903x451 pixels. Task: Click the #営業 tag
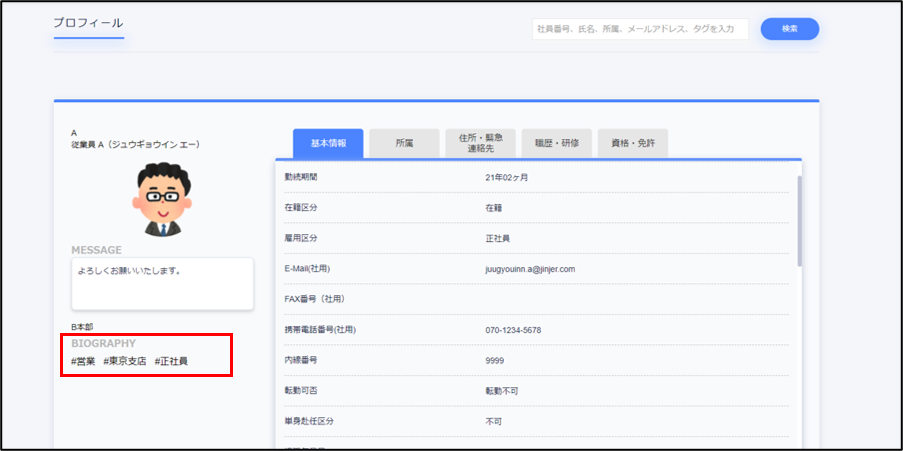[x=83, y=361]
